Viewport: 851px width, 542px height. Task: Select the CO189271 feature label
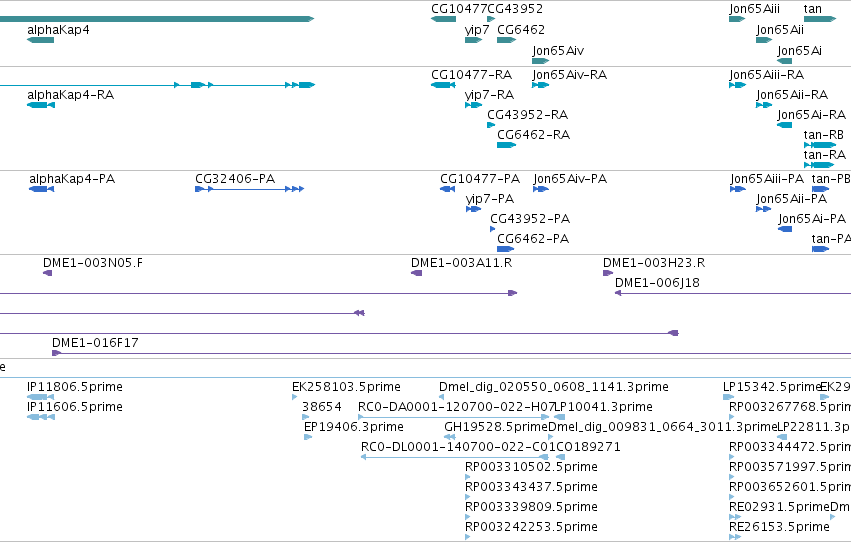tap(588, 447)
